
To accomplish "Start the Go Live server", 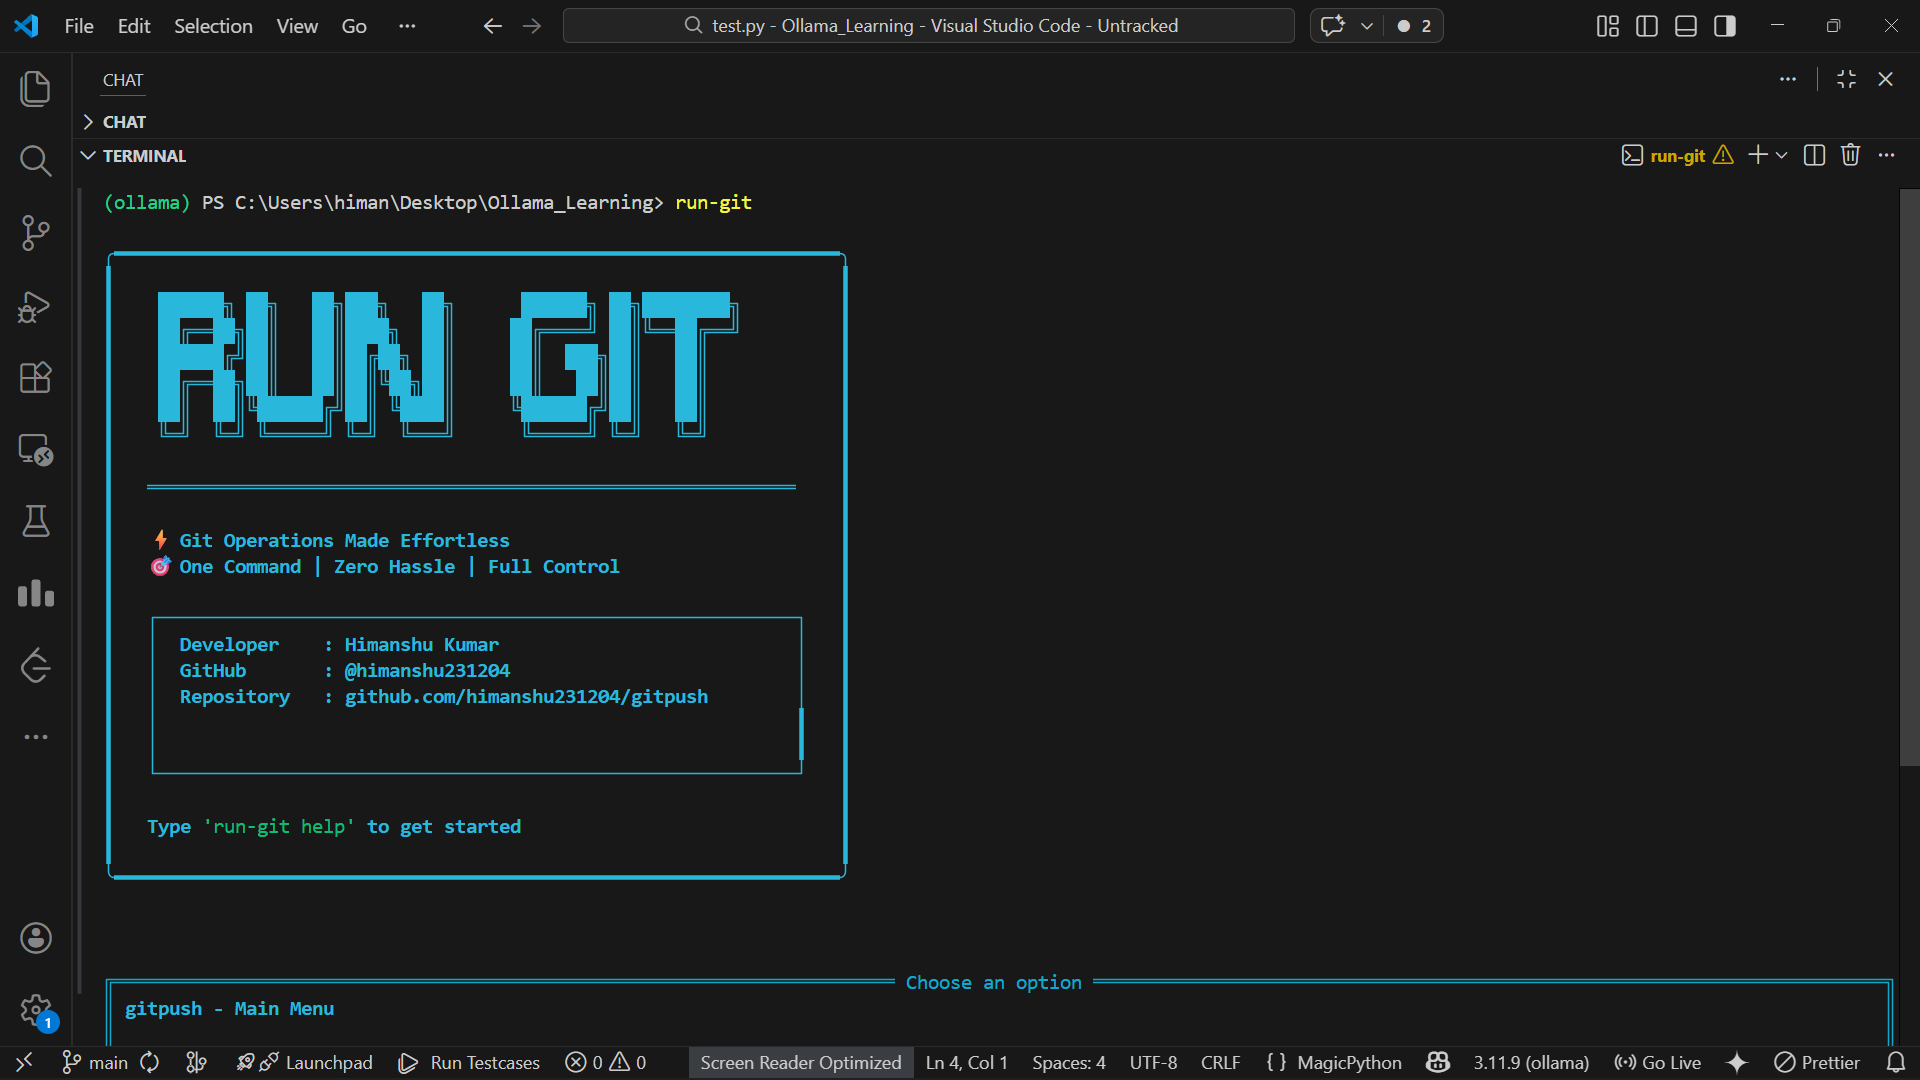I will tap(1657, 1063).
